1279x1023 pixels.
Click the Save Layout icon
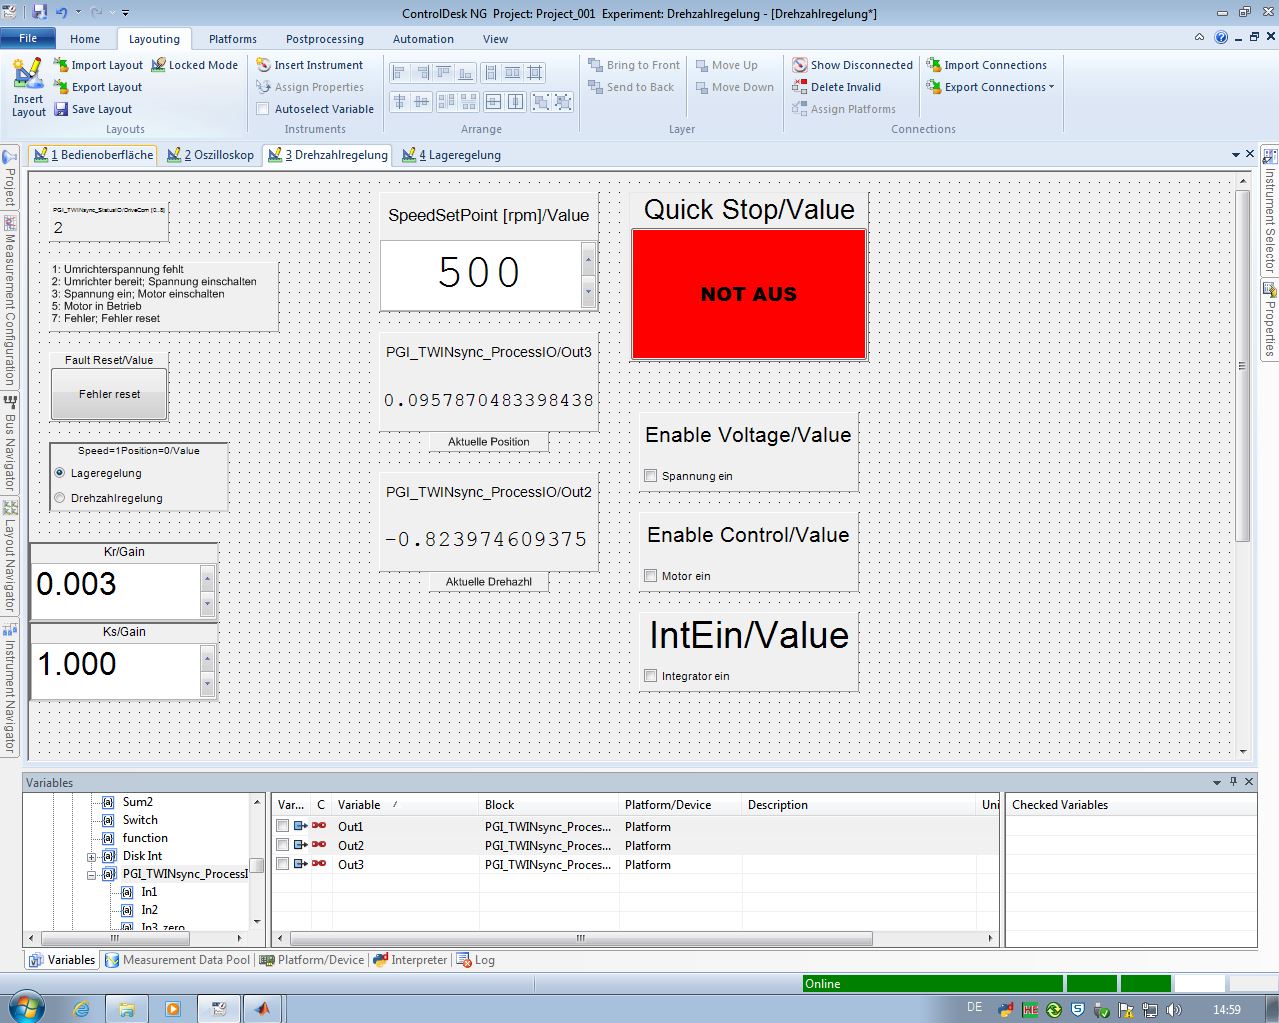click(61, 109)
